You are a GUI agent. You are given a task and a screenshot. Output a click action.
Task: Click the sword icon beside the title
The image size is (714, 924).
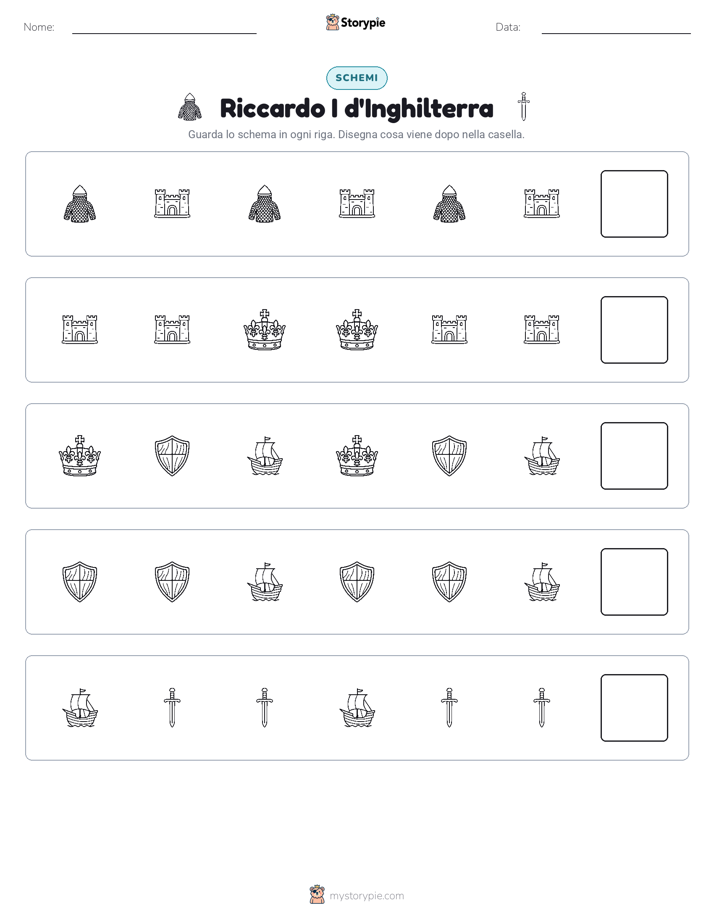[x=523, y=107]
